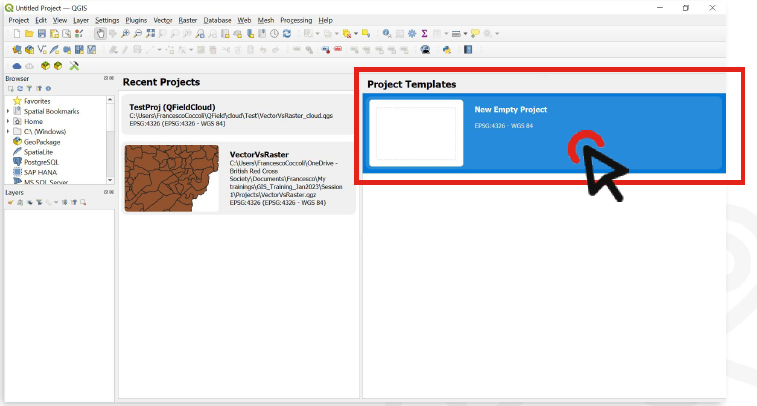Select Favorites in the Browser tree

(x=37, y=101)
